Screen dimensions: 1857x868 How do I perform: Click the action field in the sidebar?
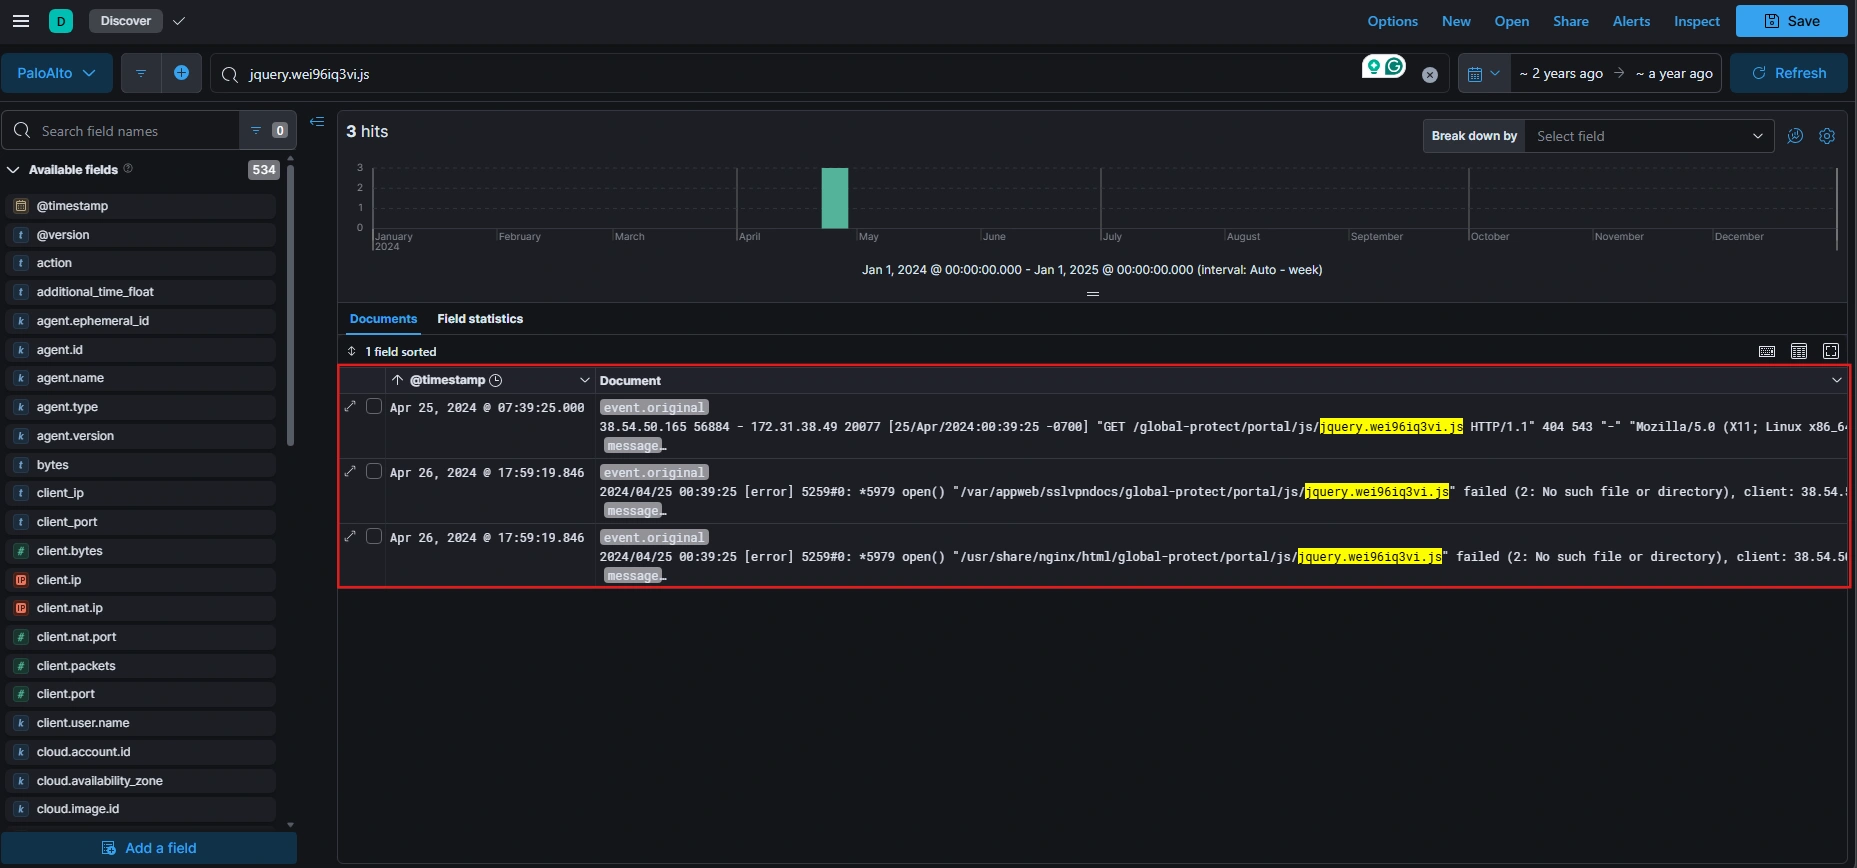[x=141, y=263]
